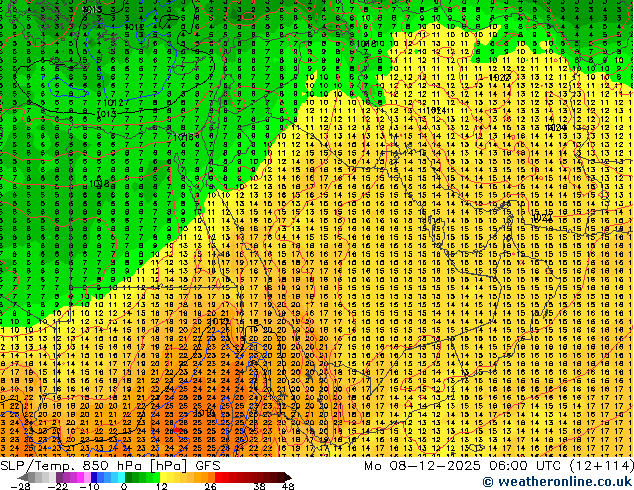Click the yellow legend swatch at 12
Screen dimensions: 634x490
(163, 477)
